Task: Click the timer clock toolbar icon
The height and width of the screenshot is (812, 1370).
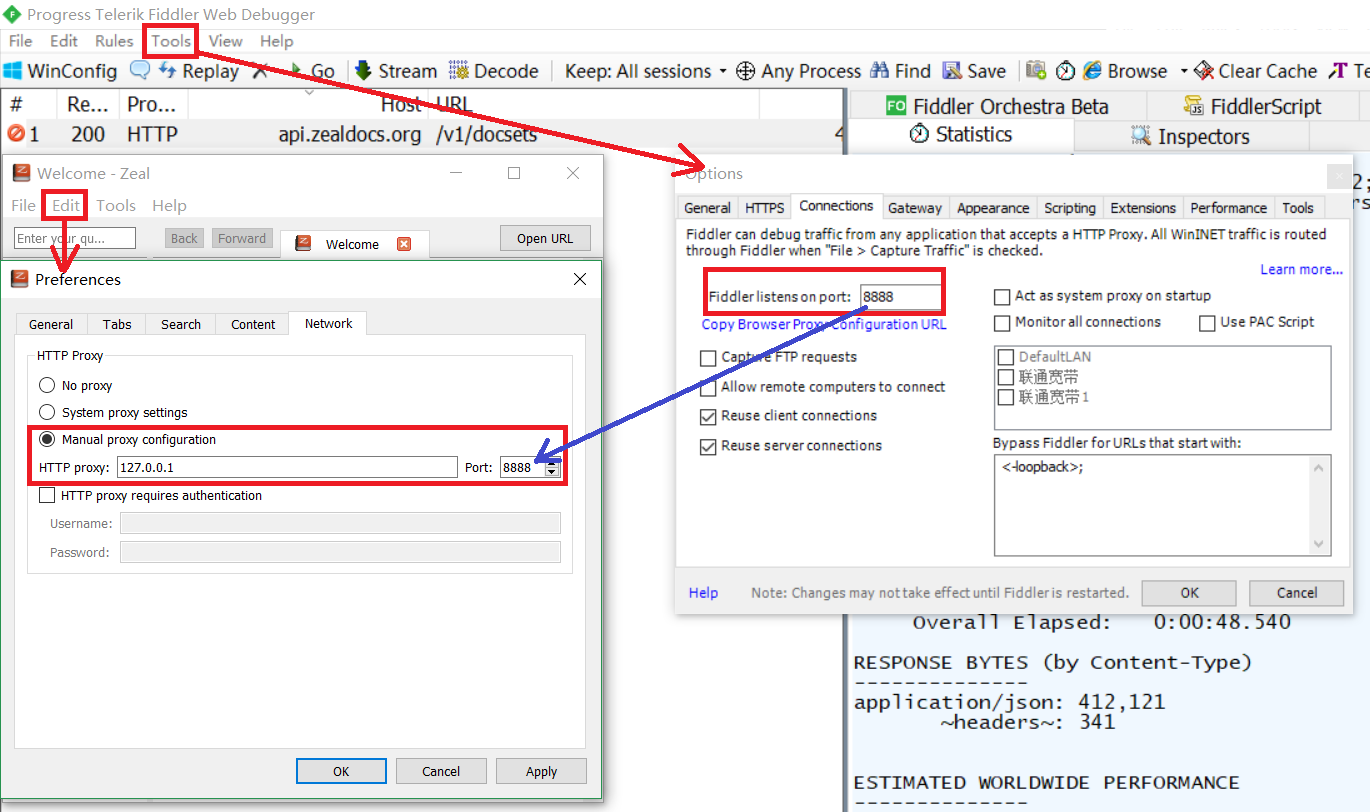Action: point(1065,71)
